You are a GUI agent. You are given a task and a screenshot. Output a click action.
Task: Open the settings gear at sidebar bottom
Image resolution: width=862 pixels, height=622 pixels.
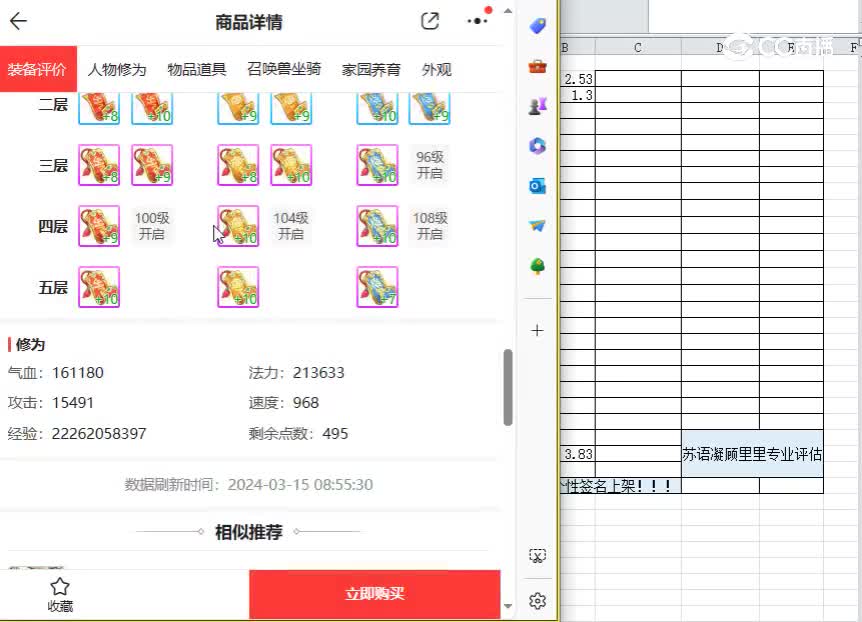tap(537, 600)
